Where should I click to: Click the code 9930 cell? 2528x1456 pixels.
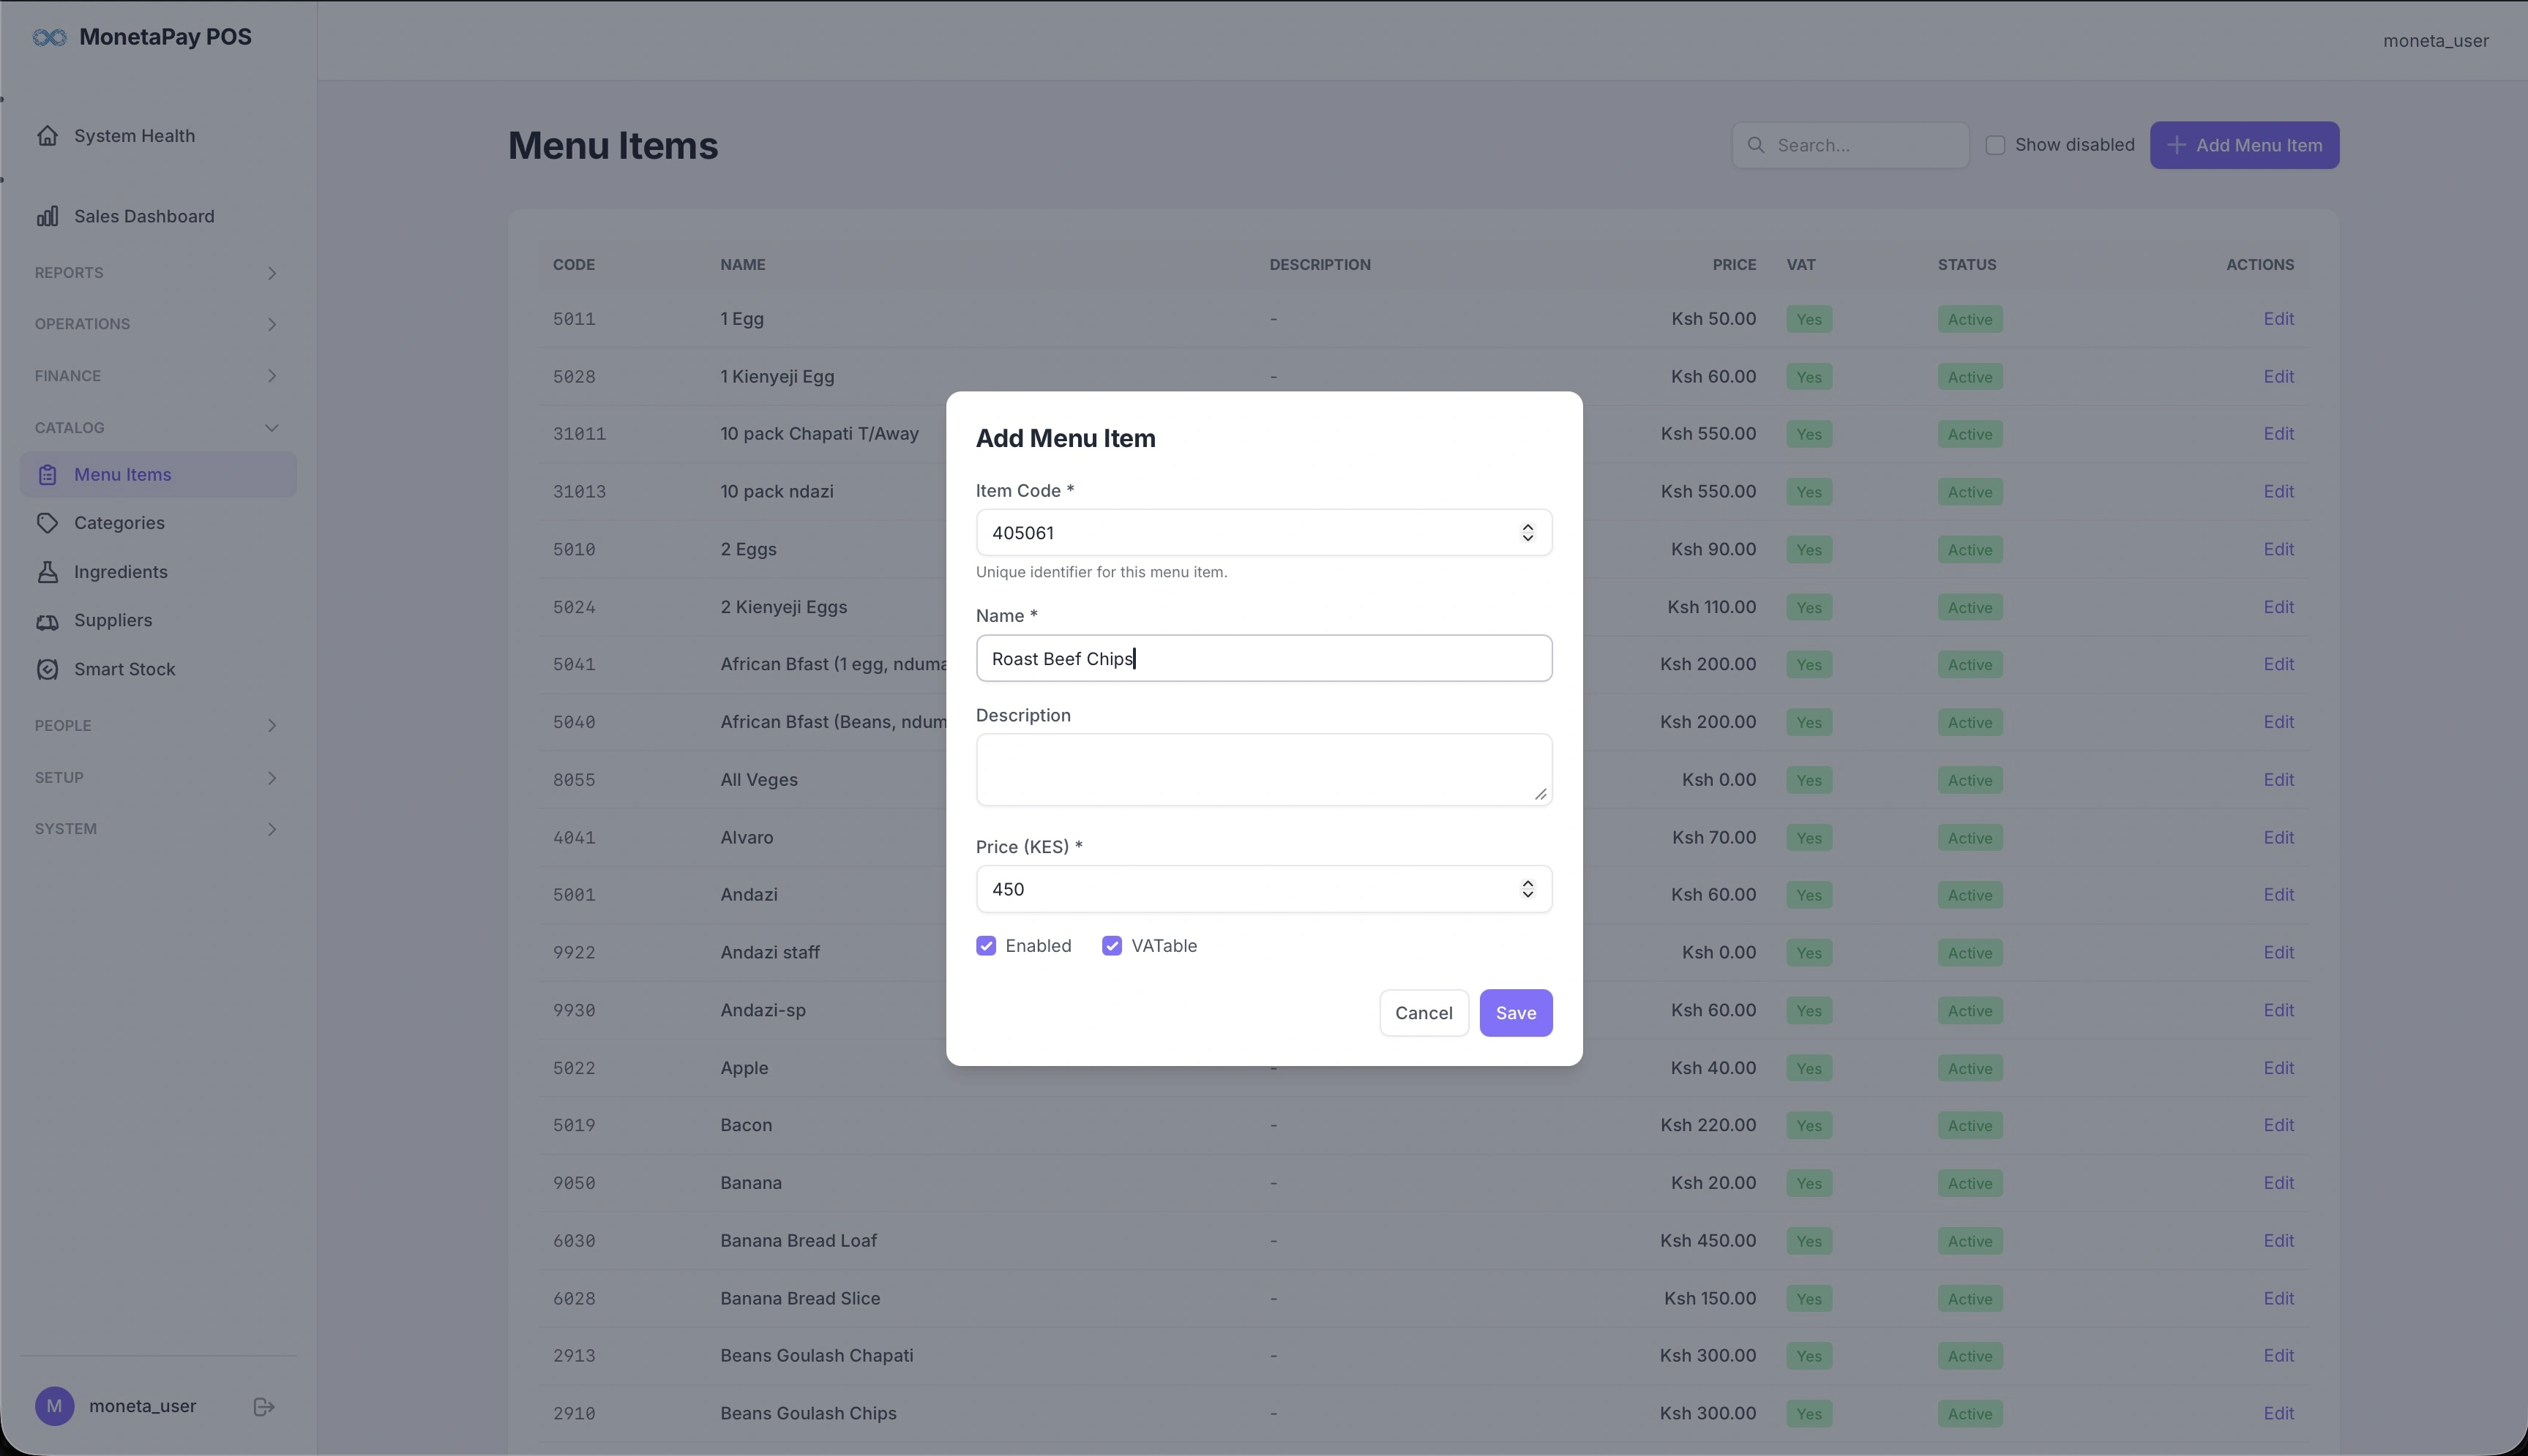[574, 1011]
